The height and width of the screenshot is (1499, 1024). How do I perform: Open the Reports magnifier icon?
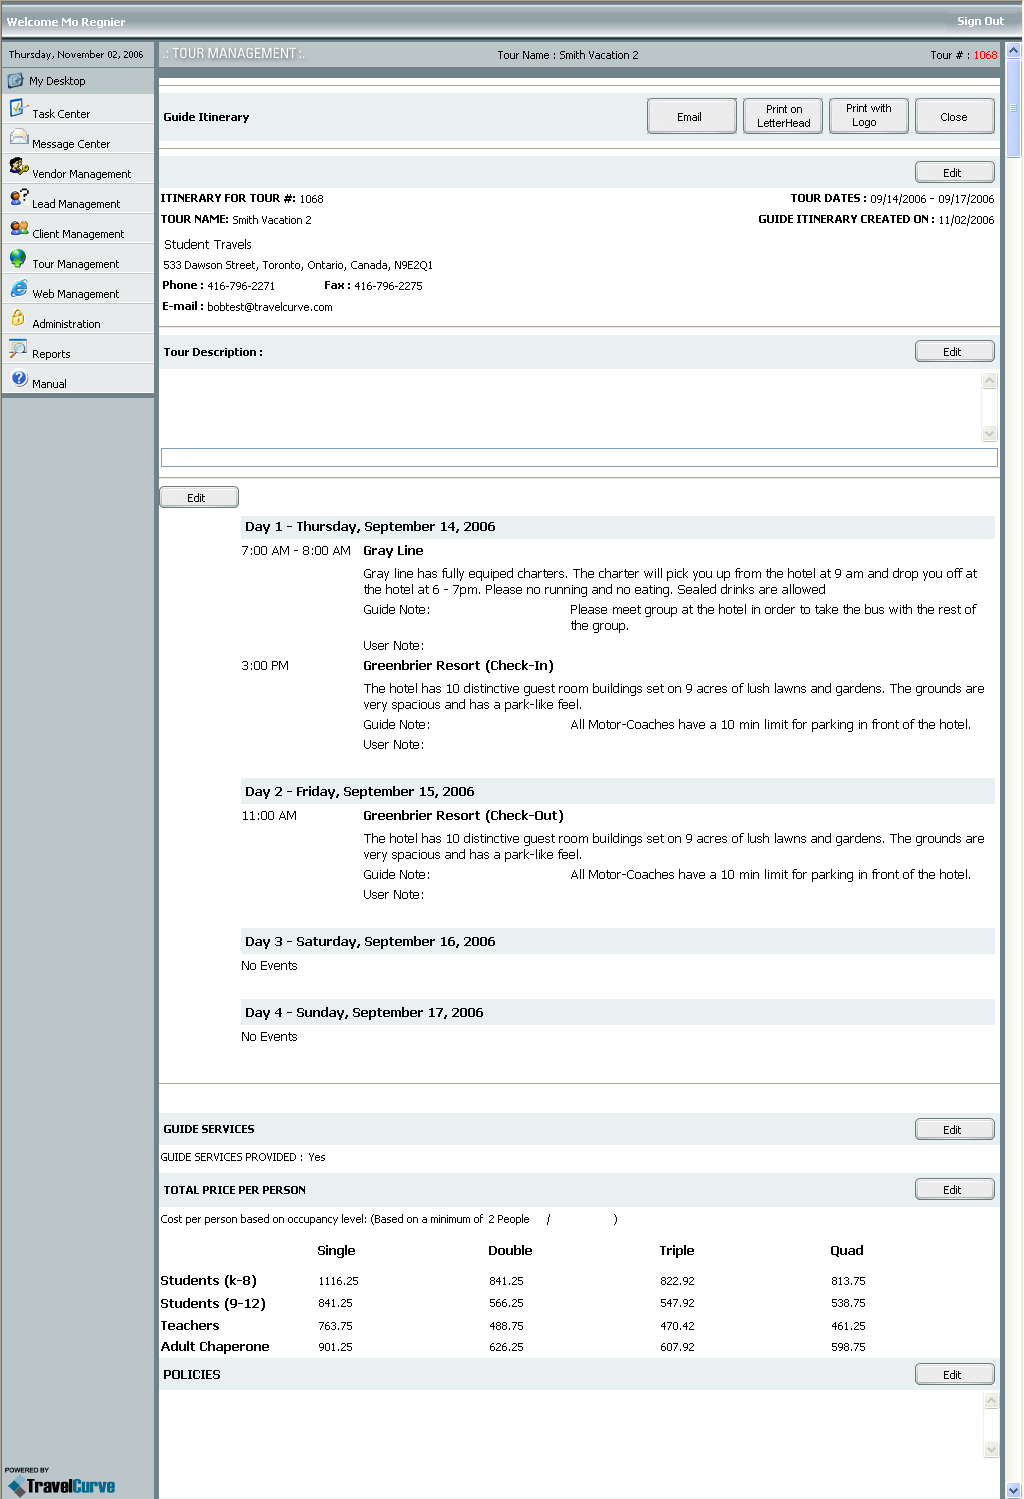18,348
